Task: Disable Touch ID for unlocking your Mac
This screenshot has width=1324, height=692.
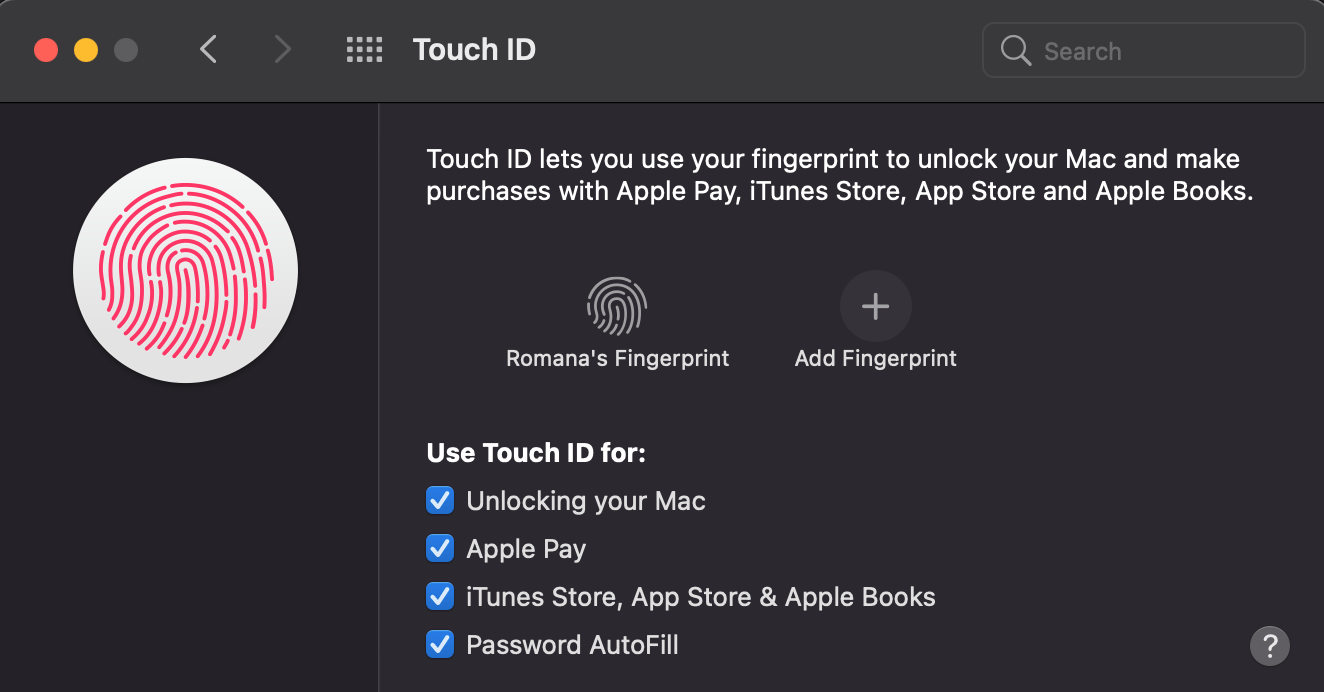Action: point(440,501)
